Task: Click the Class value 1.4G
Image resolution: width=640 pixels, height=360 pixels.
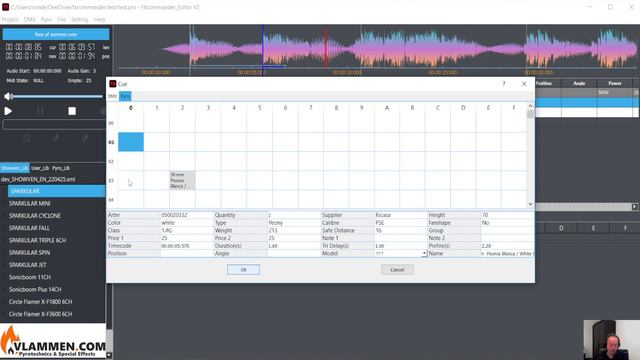Action: [x=187, y=231]
